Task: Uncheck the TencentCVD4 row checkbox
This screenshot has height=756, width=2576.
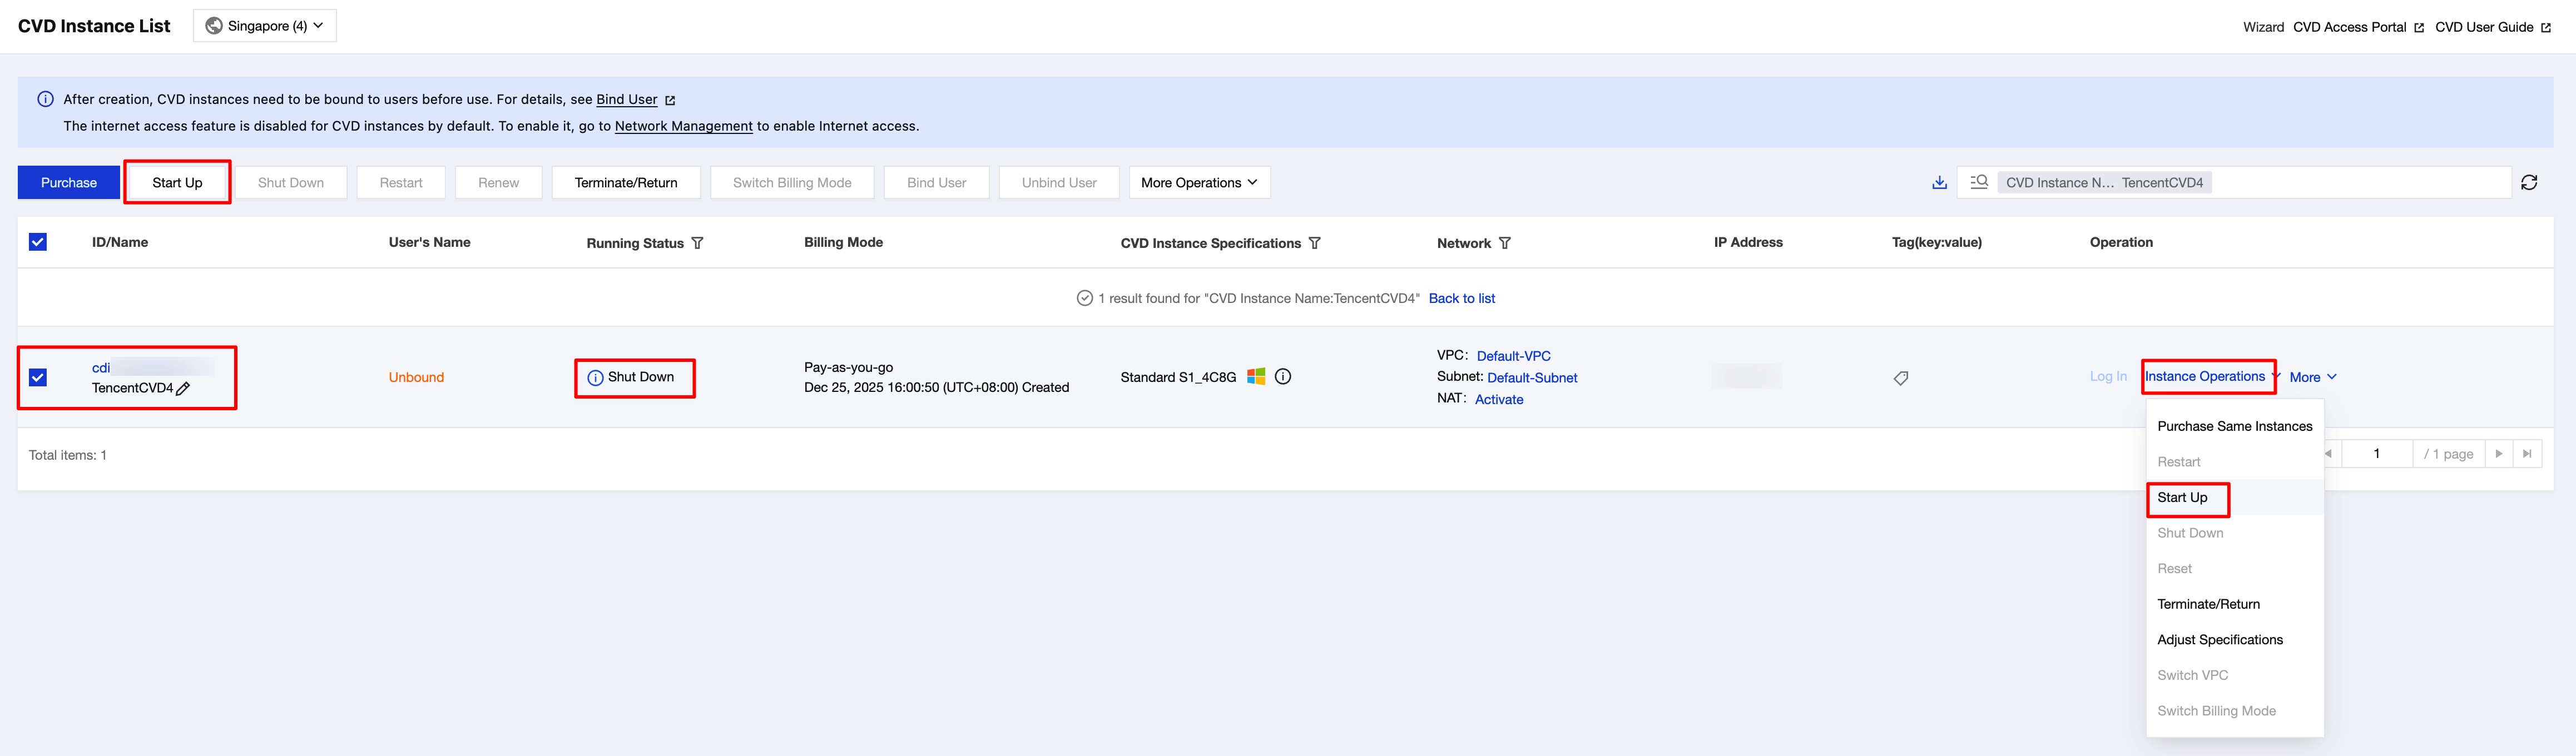Action: click(38, 377)
